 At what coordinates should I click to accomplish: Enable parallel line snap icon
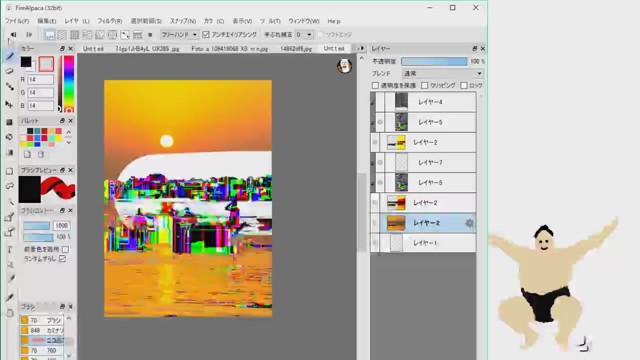pyautogui.click(x=62, y=35)
